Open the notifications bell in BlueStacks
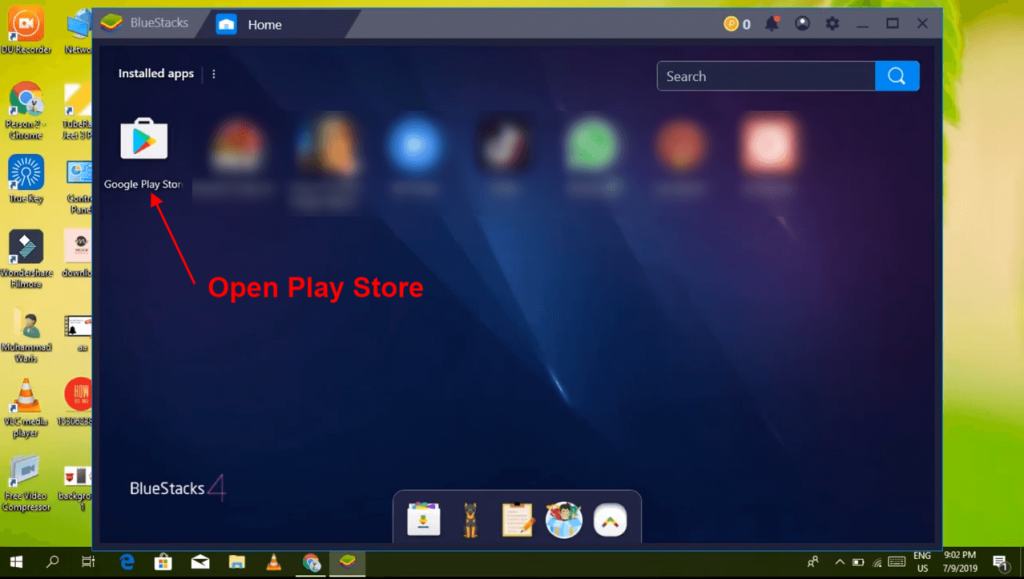1024x579 pixels. pyautogui.click(x=772, y=23)
